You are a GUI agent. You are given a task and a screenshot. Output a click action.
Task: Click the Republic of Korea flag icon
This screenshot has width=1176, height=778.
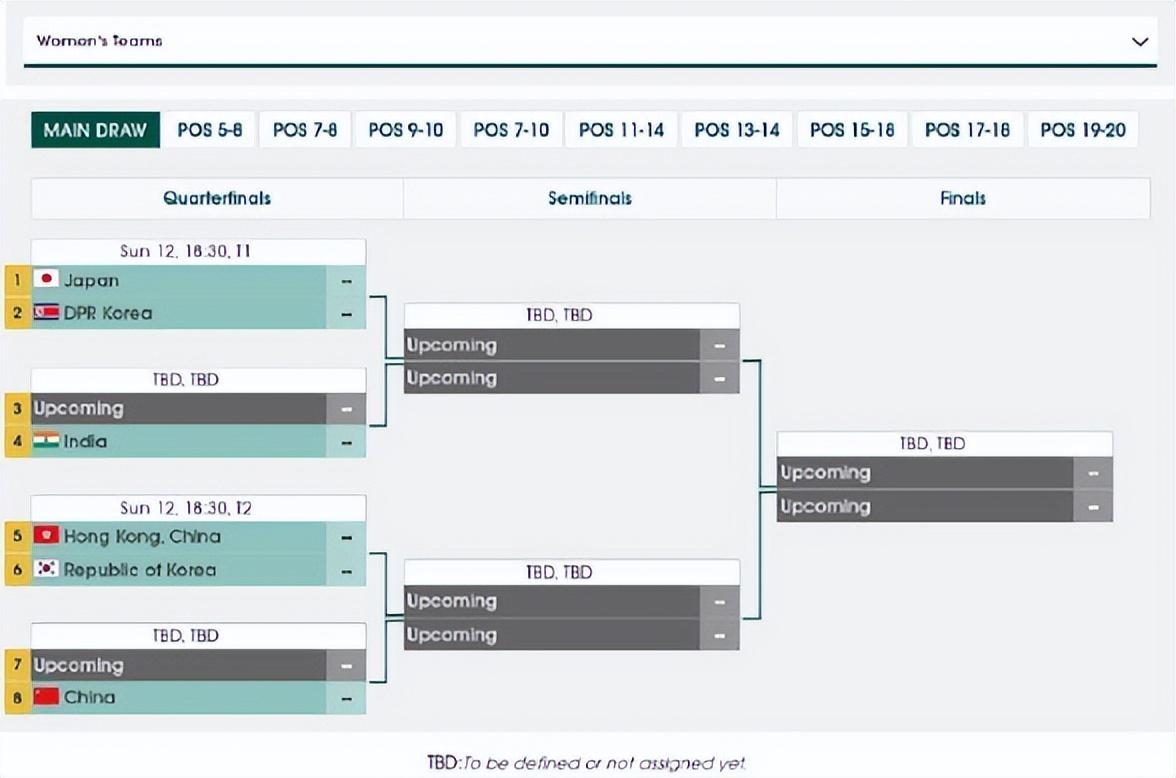tap(46, 569)
